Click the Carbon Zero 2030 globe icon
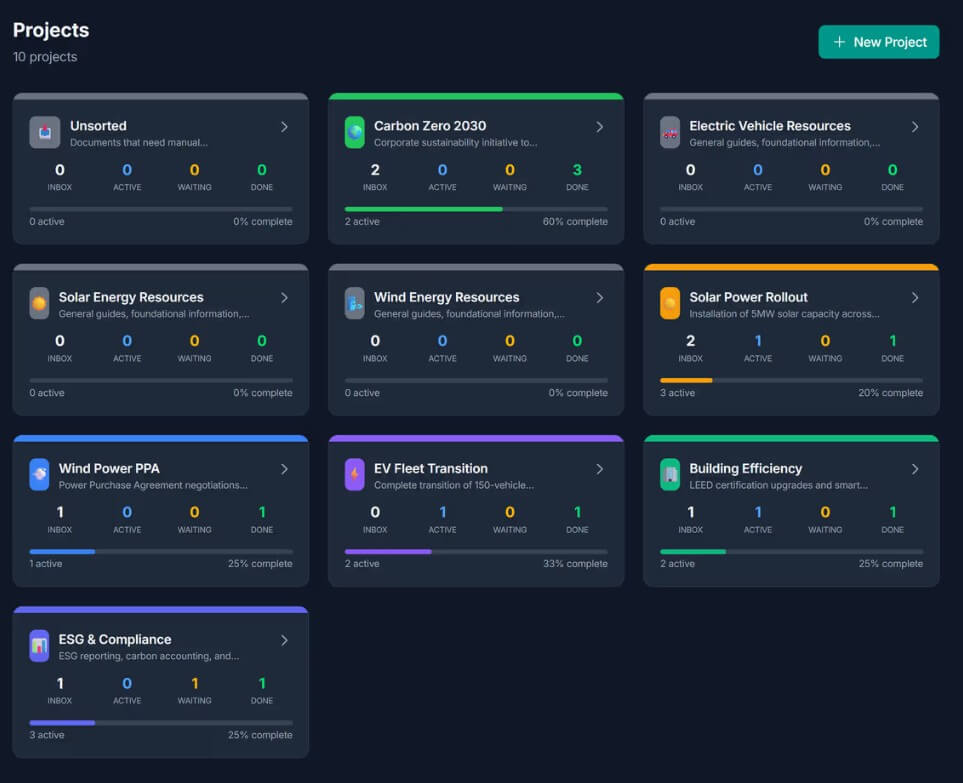The height and width of the screenshot is (783, 963). coord(354,133)
